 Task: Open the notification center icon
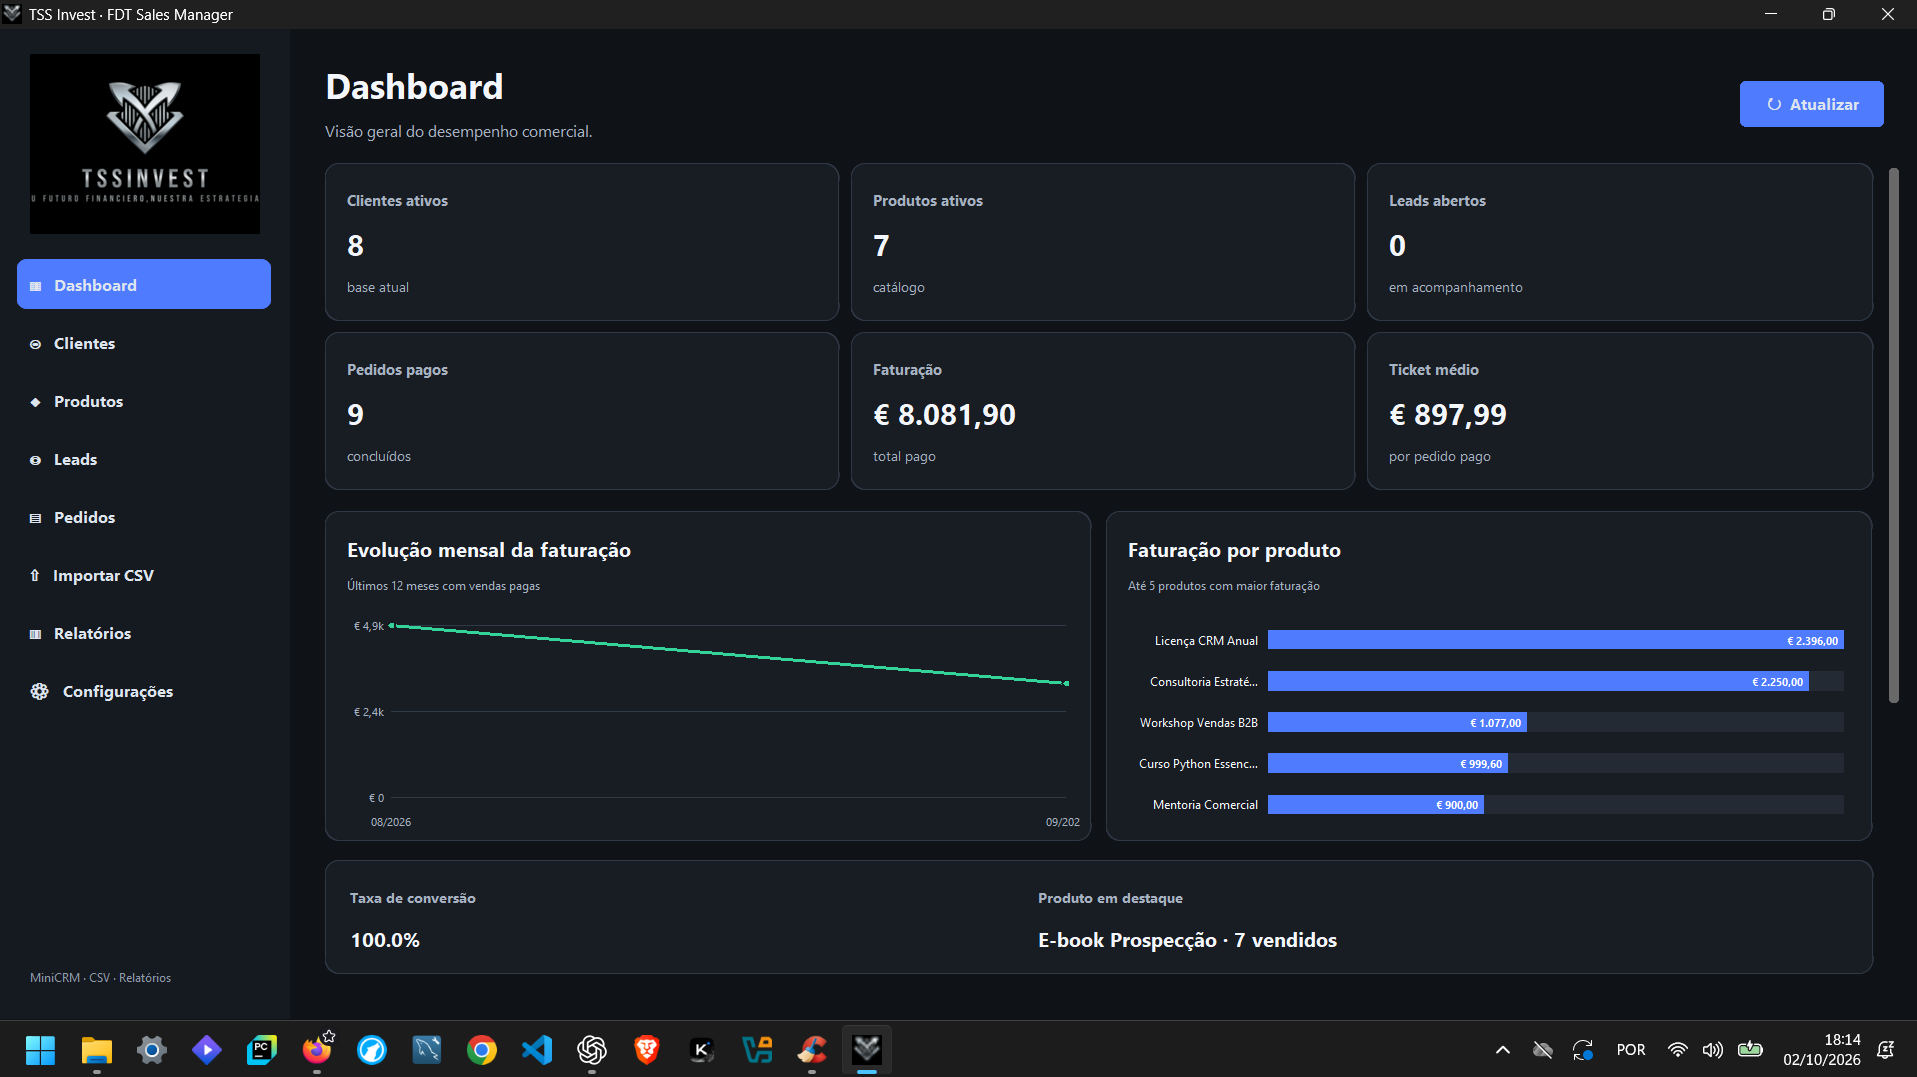pos(1886,1050)
